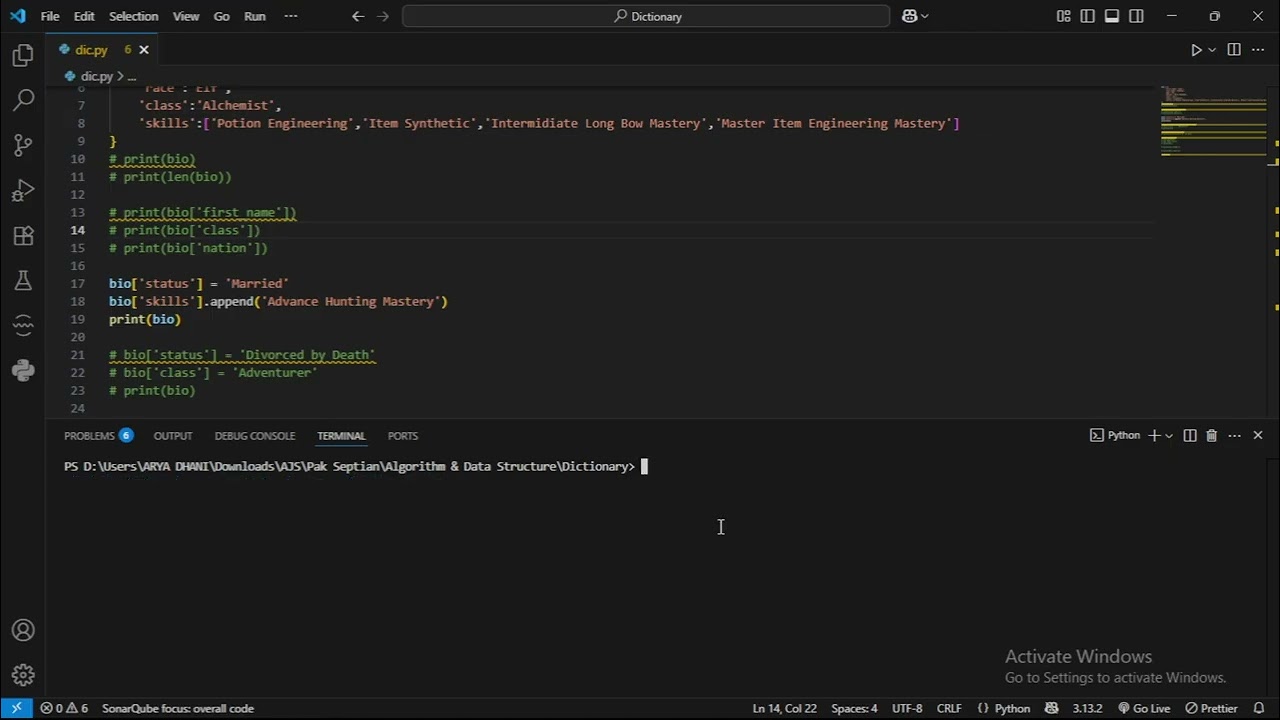Click the Dictionary command center search box
This screenshot has height=720, width=1280.
pos(646,16)
